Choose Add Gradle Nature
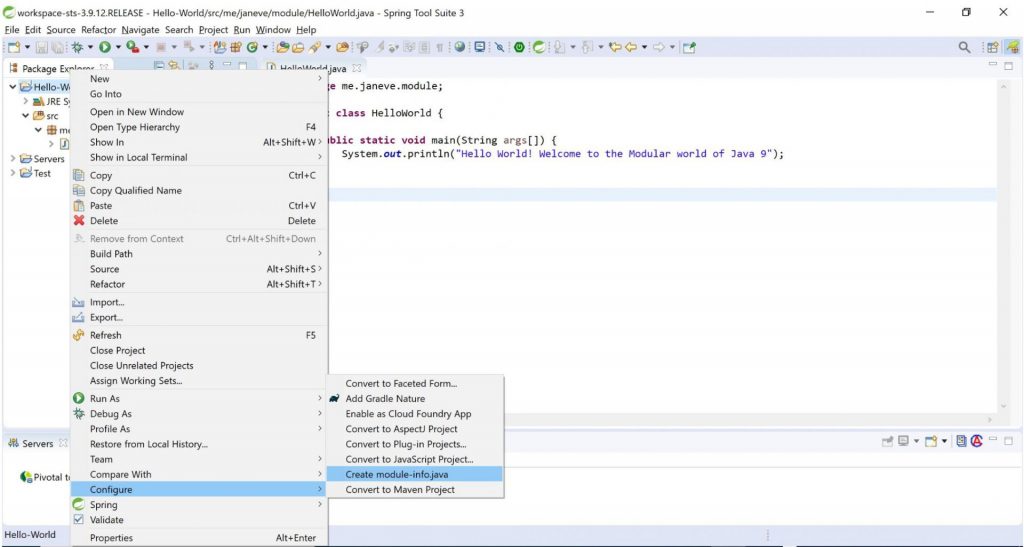Viewport: 1024px width, 547px height. point(415,398)
